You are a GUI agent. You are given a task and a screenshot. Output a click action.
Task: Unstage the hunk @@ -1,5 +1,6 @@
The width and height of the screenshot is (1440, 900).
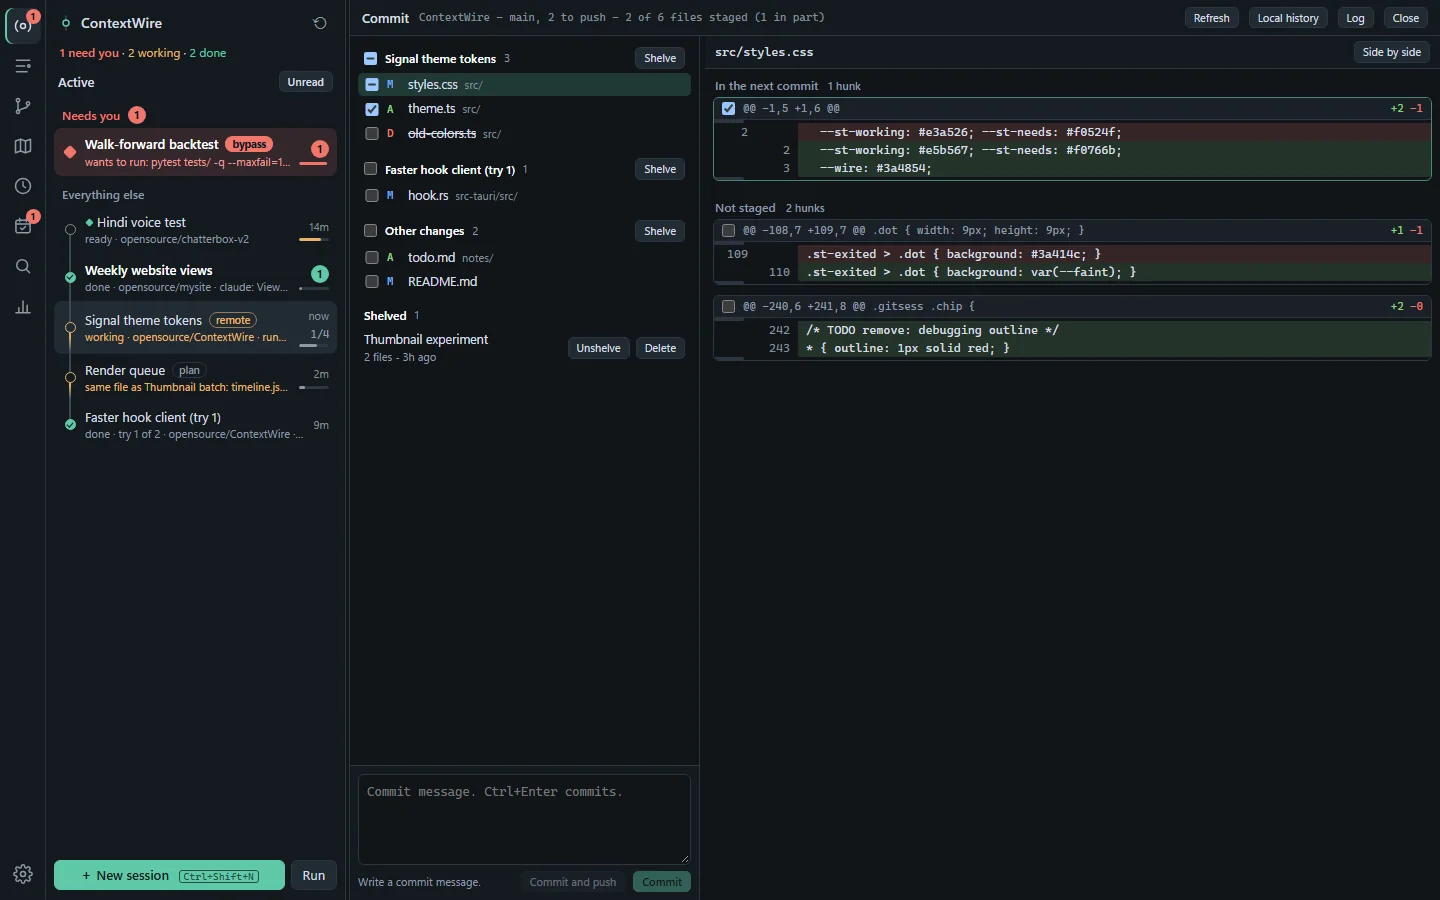728,108
